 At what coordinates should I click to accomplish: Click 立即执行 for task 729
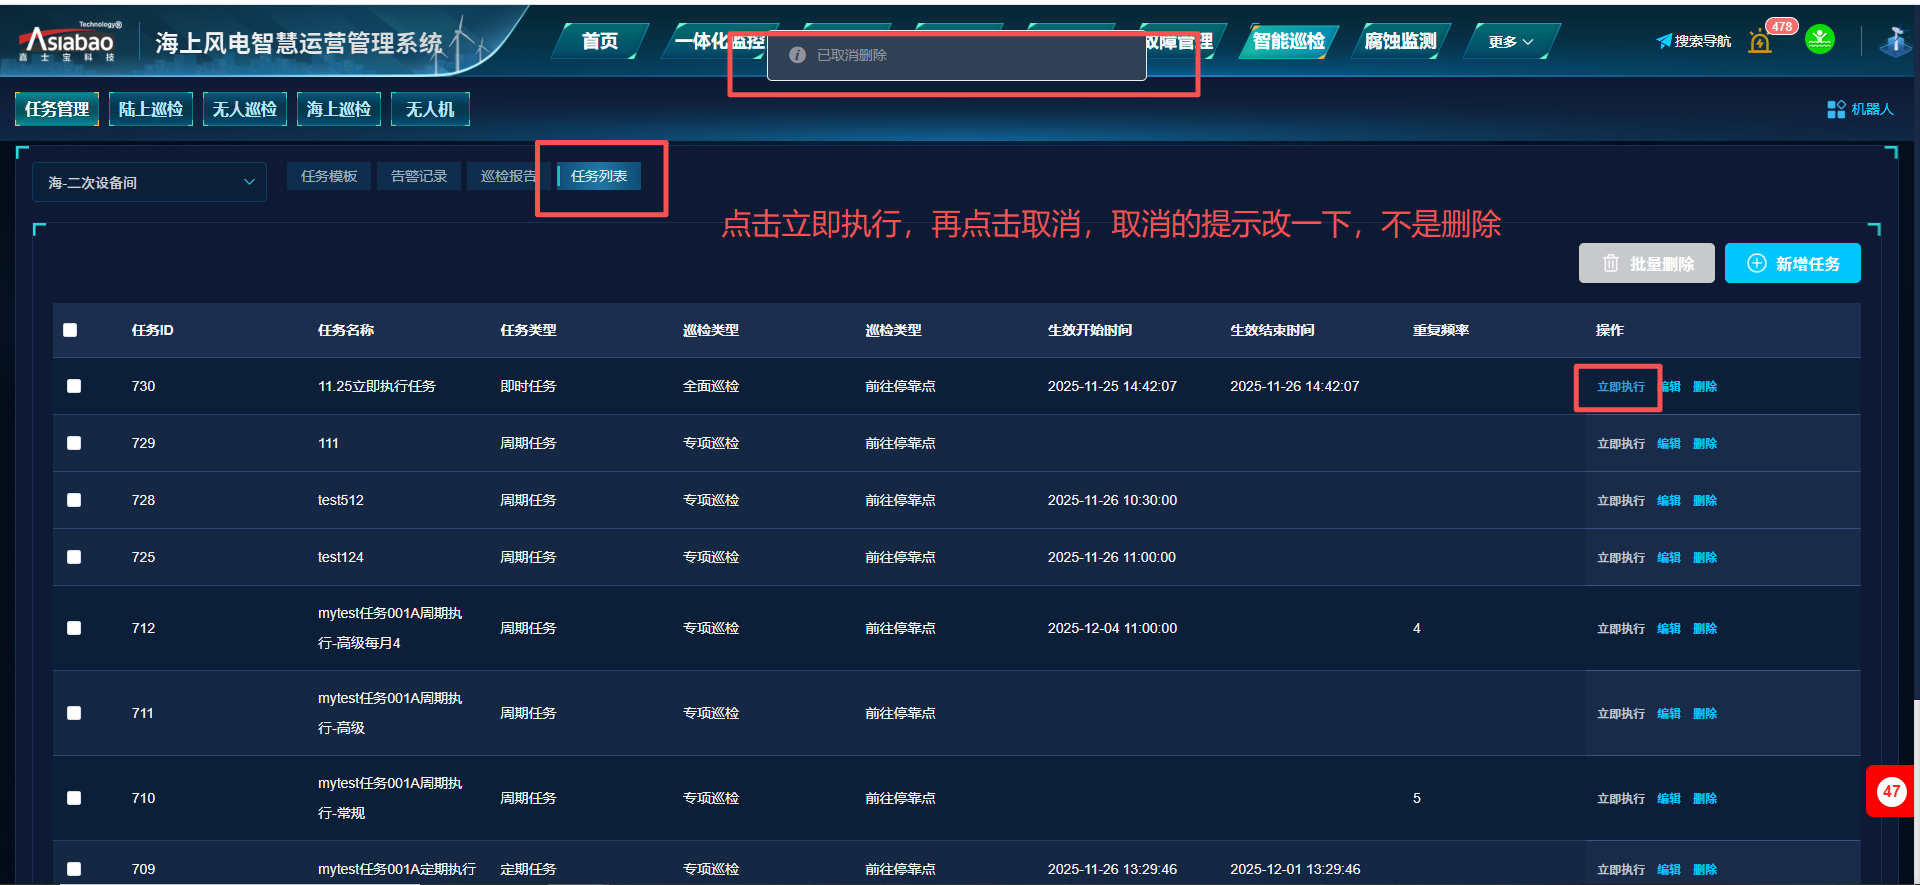tap(1620, 443)
